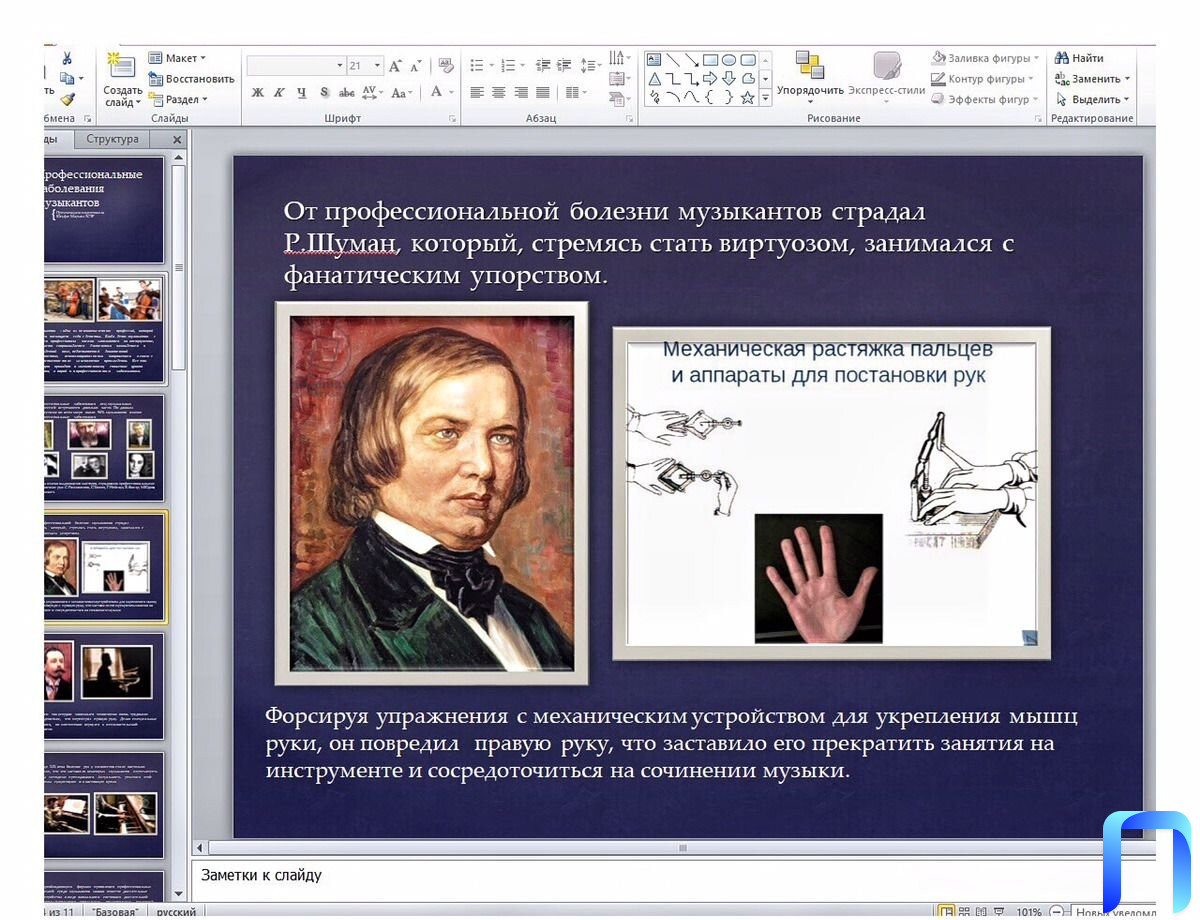1200x920 pixels.
Task: Decrease list indent level icon
Action: (x=543, y=65)
